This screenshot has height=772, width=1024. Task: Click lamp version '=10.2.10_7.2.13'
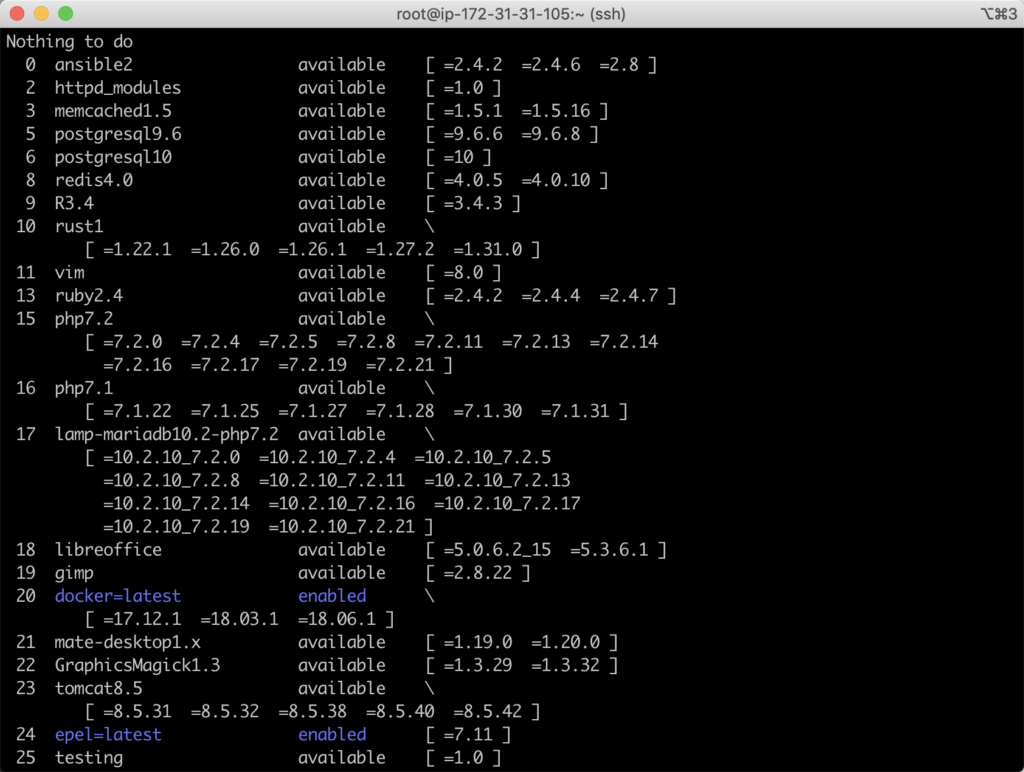(x=497, y=481)
